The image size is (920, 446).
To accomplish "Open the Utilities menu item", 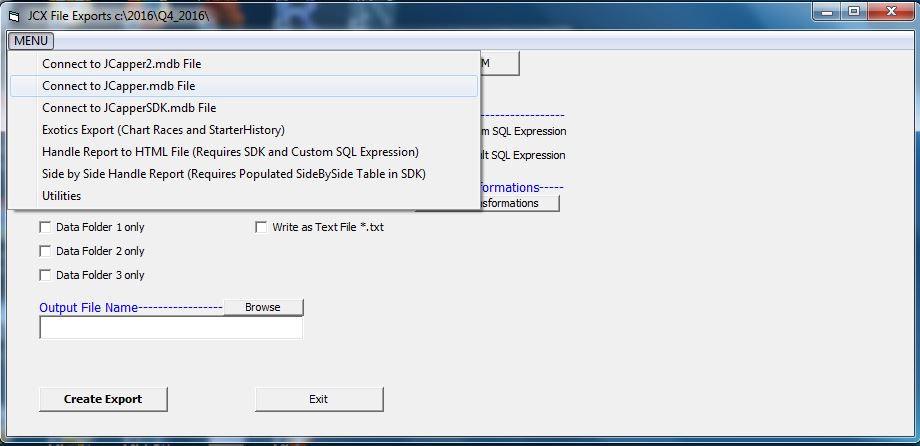I will (244, 196).
